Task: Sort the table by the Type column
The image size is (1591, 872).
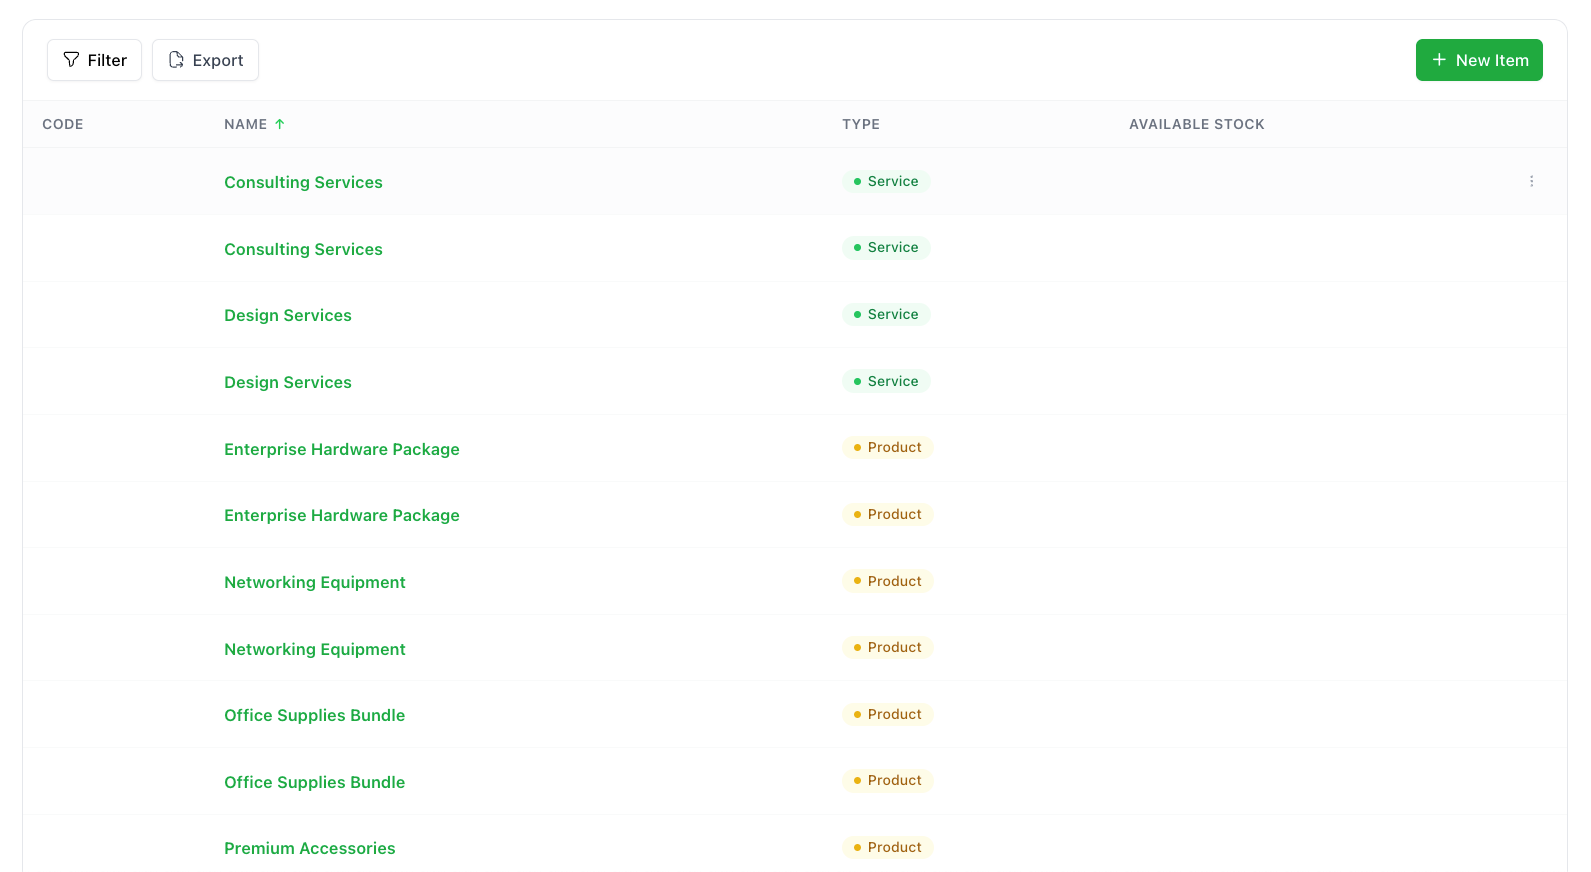Action: coord(860,124)
